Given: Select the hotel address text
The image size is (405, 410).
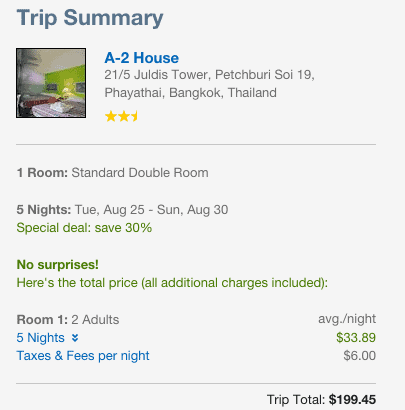Looking at the screenshot, I should (x=209, y=84).
